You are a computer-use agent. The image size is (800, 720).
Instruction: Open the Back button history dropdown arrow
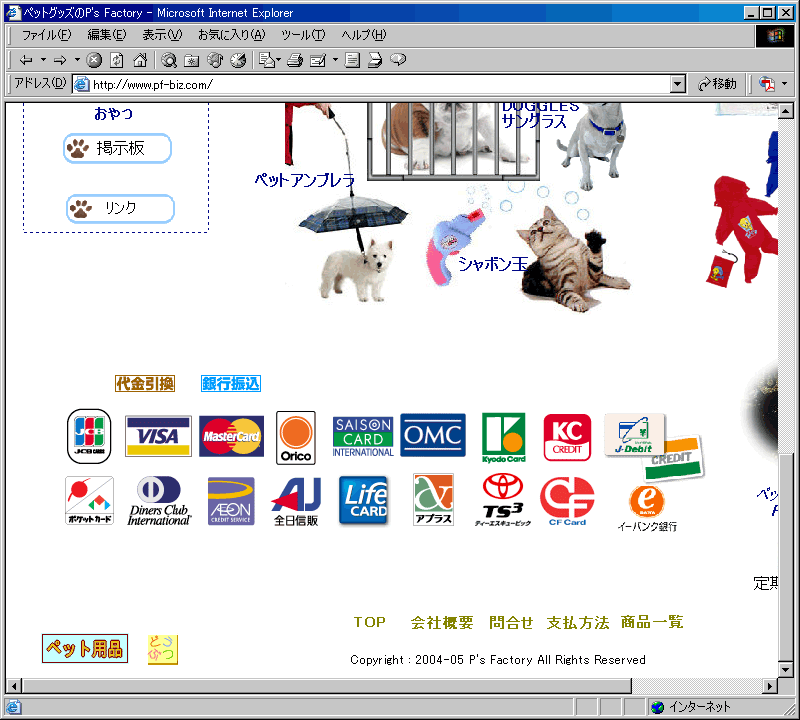(43, 60)
